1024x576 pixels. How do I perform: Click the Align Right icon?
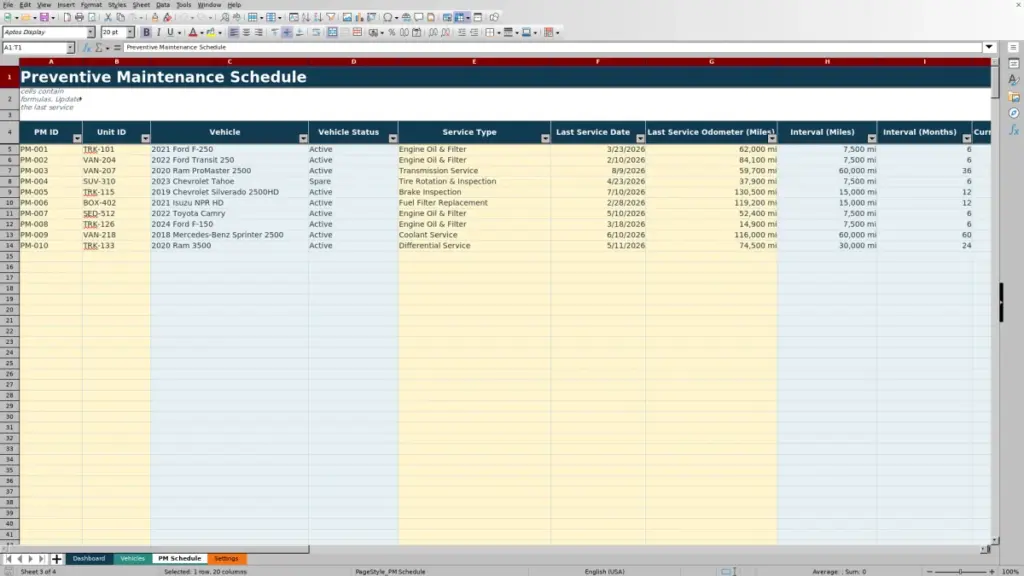click(x=259, y=33)
